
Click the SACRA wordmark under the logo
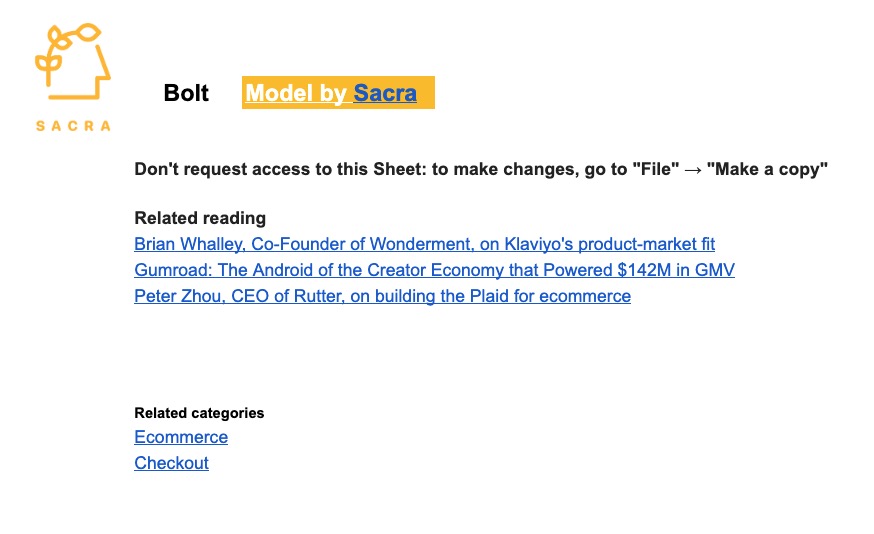(x=73, y=126)
